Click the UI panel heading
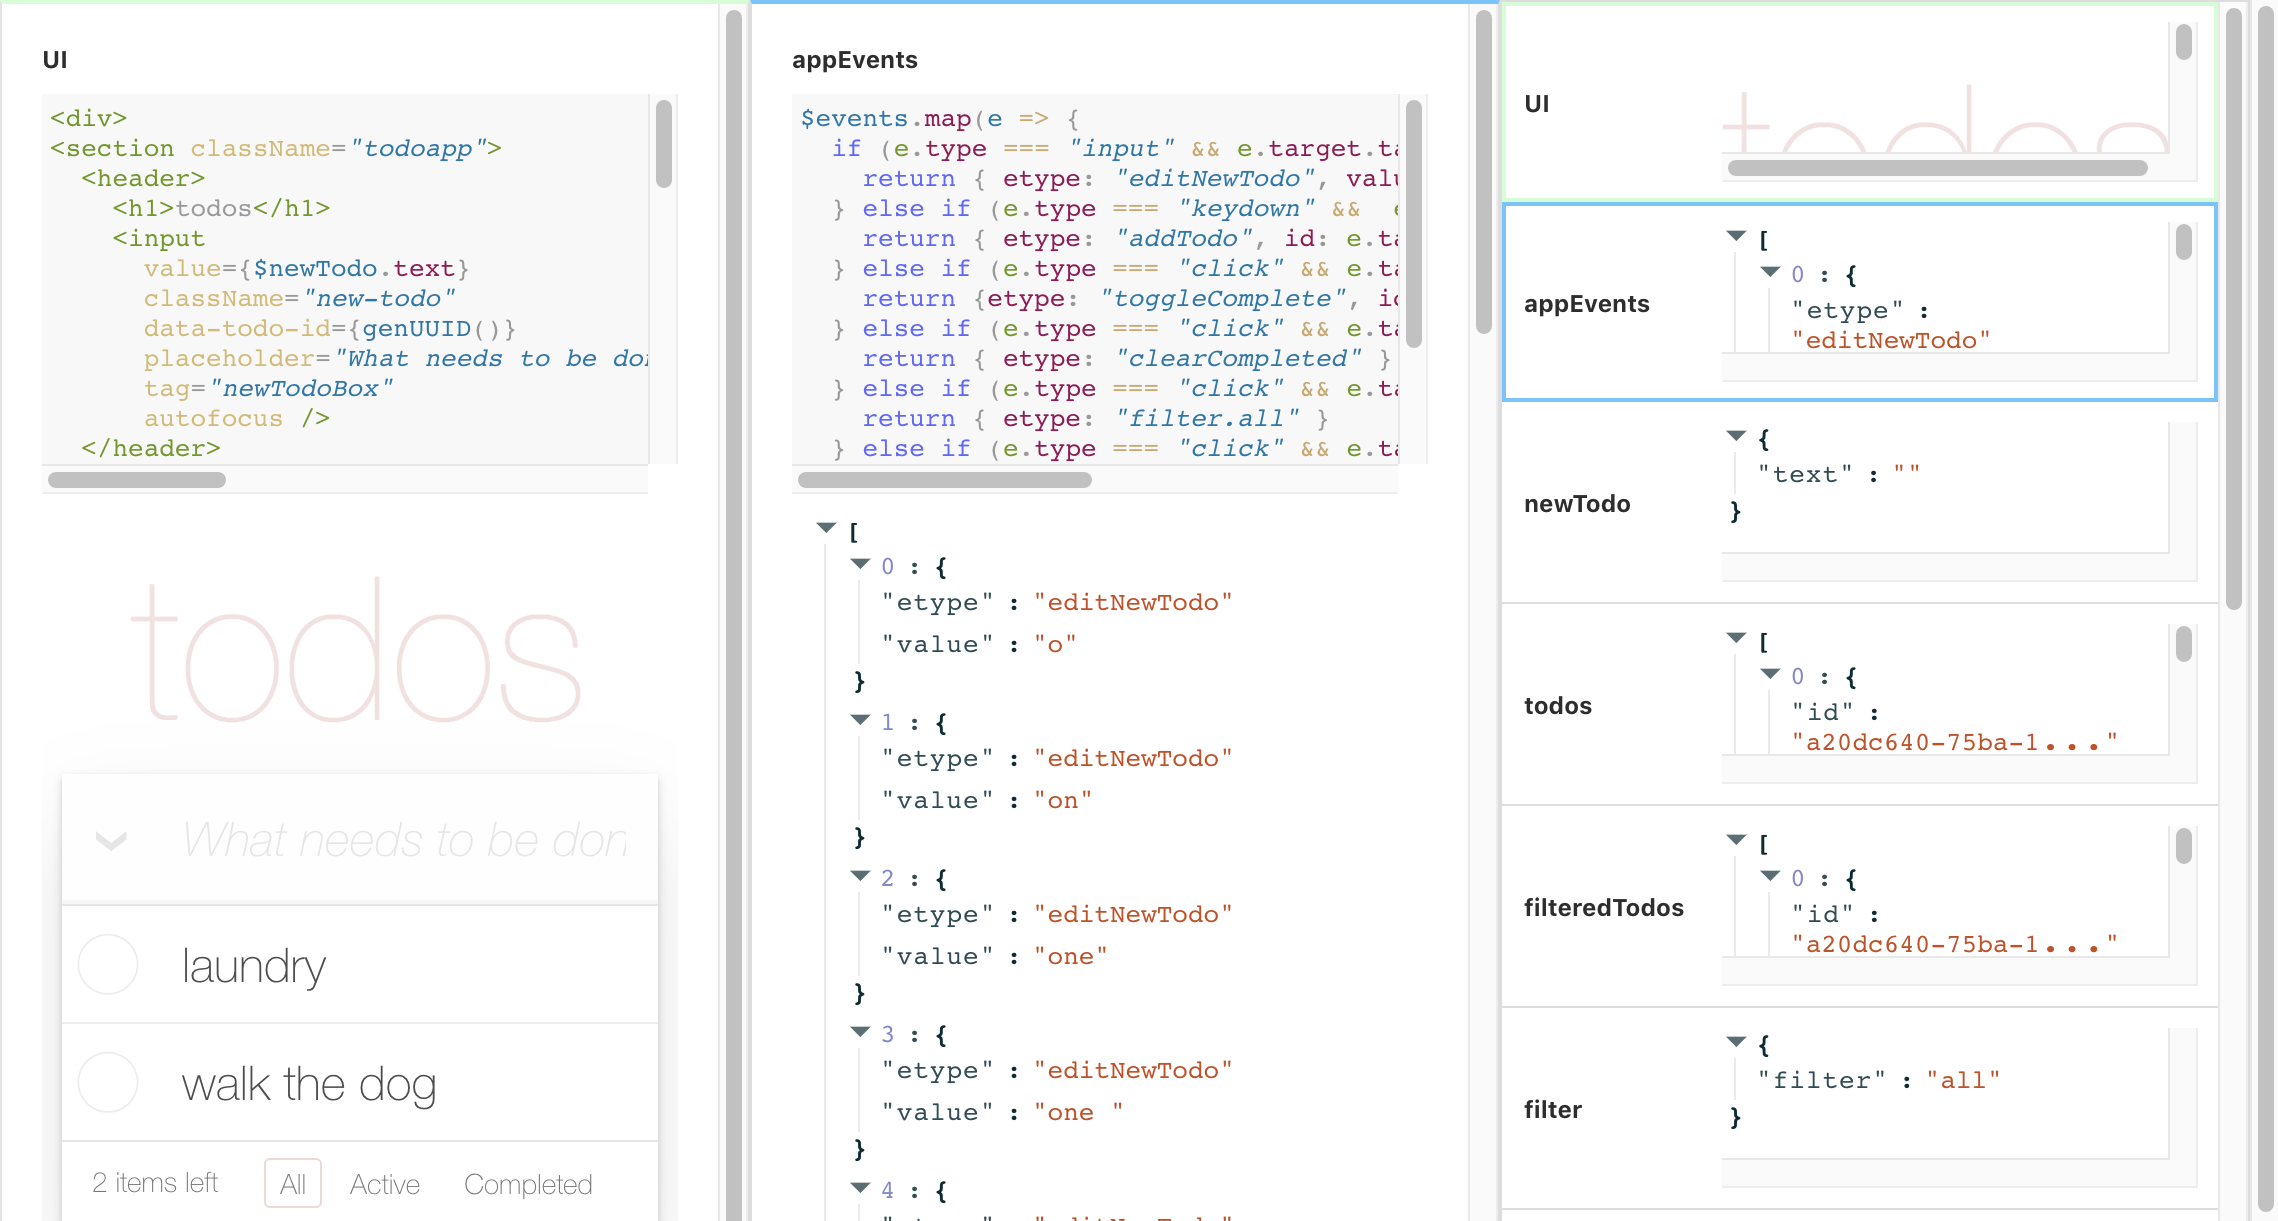The height and width of the screenshot is (1221, 2278). [x=55, y=60]
